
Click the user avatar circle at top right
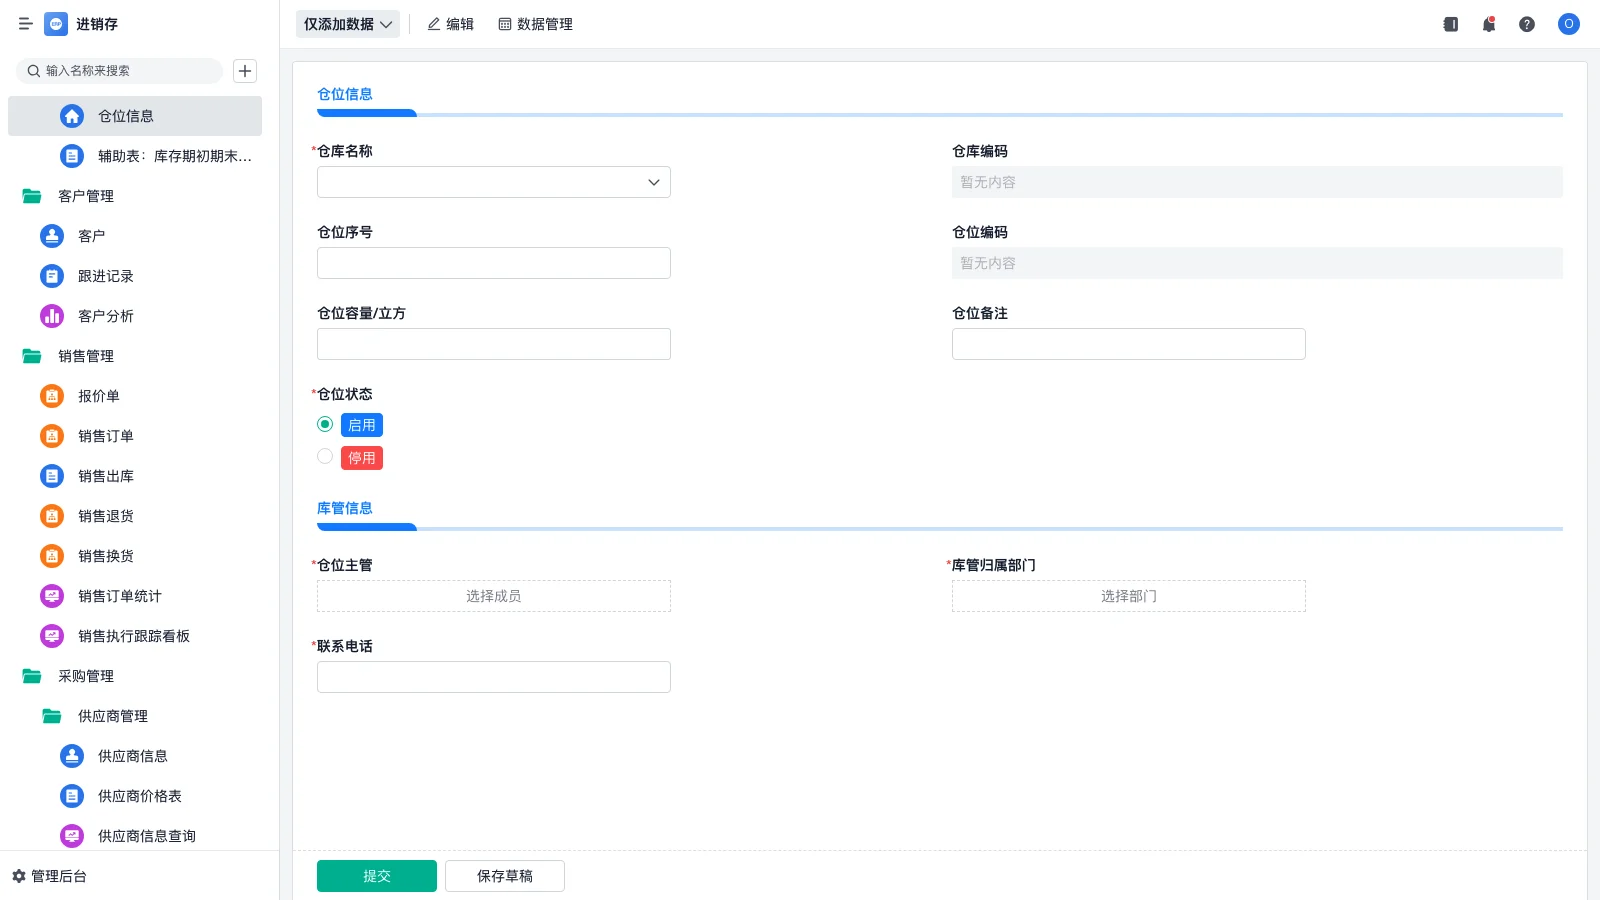tap(1568, 24)
